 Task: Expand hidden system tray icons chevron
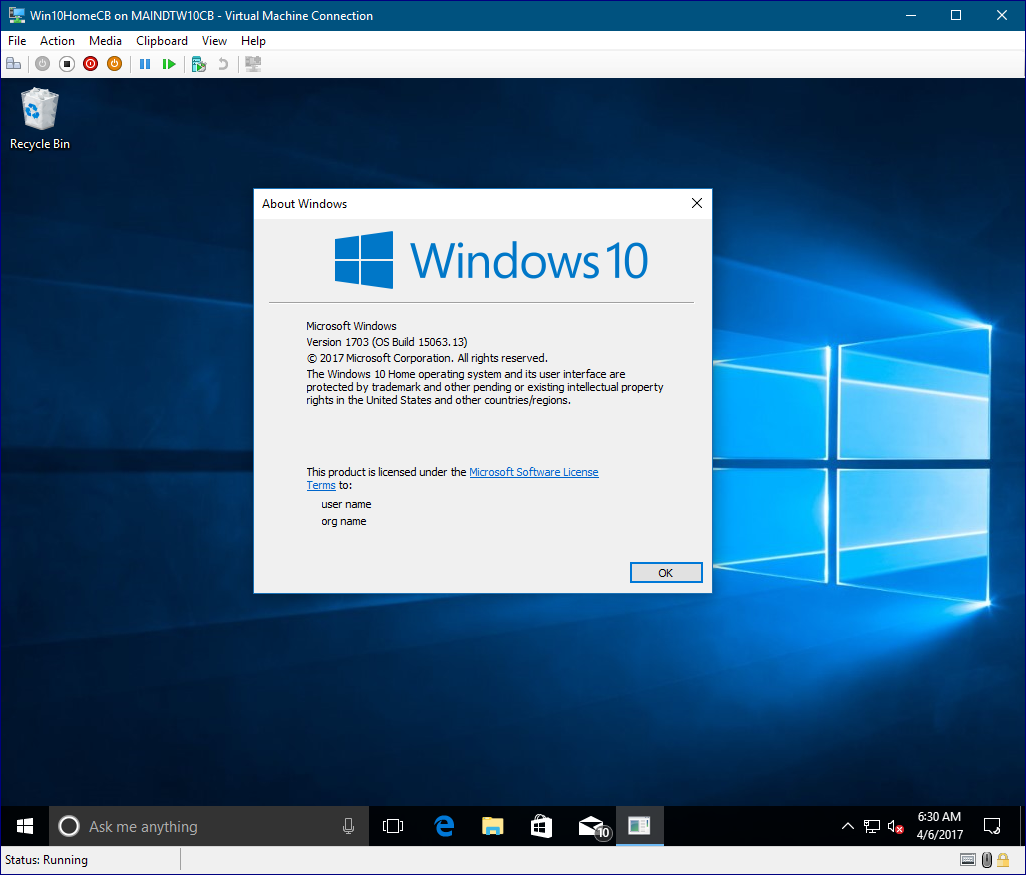coord(847,826)
